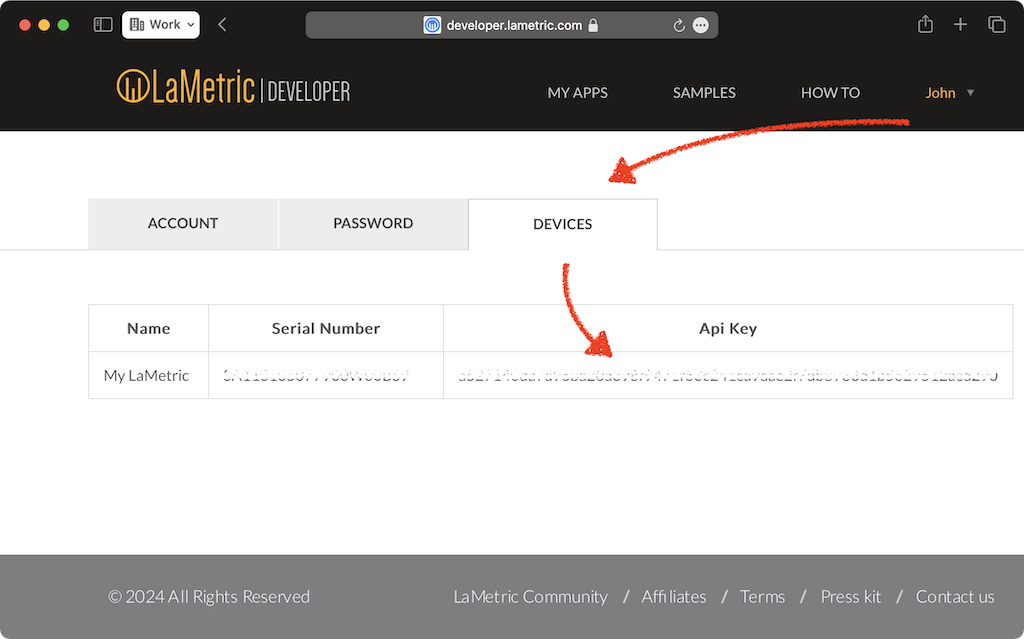Click the John user name

click(x=940, y=93)
